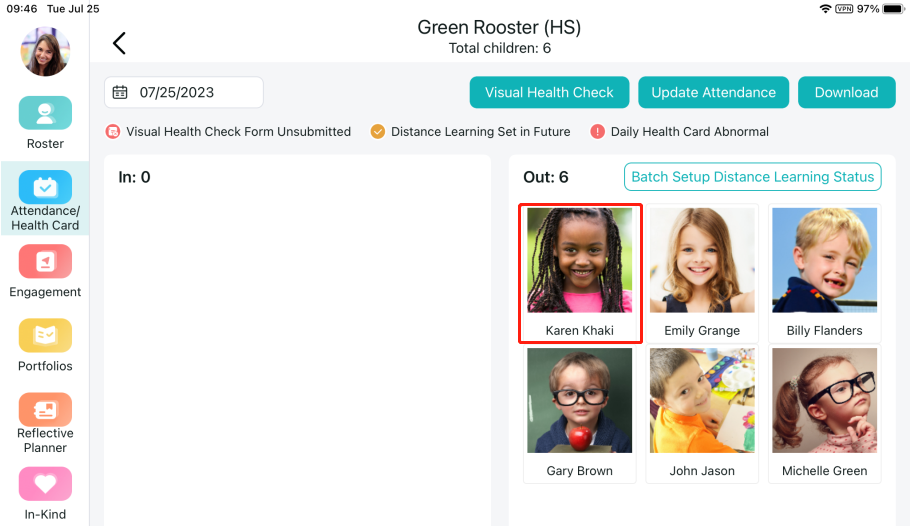Screen dimensions: 910x526
Task: Click Visual Health Check Form Unsubmitted legend icon
Action: click(113, 132)
